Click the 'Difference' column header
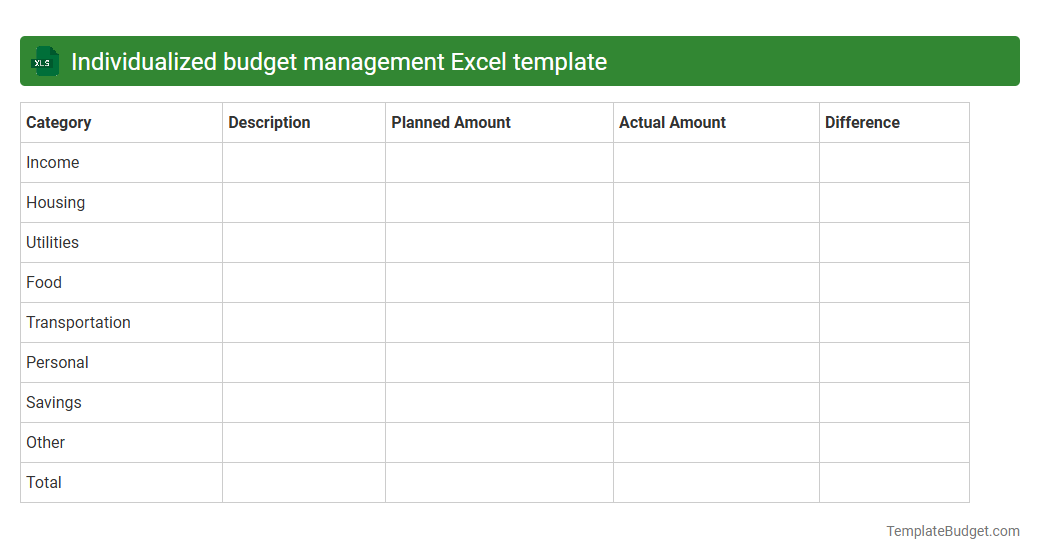This screenshot has height=560, width=1040. point(894,123)
